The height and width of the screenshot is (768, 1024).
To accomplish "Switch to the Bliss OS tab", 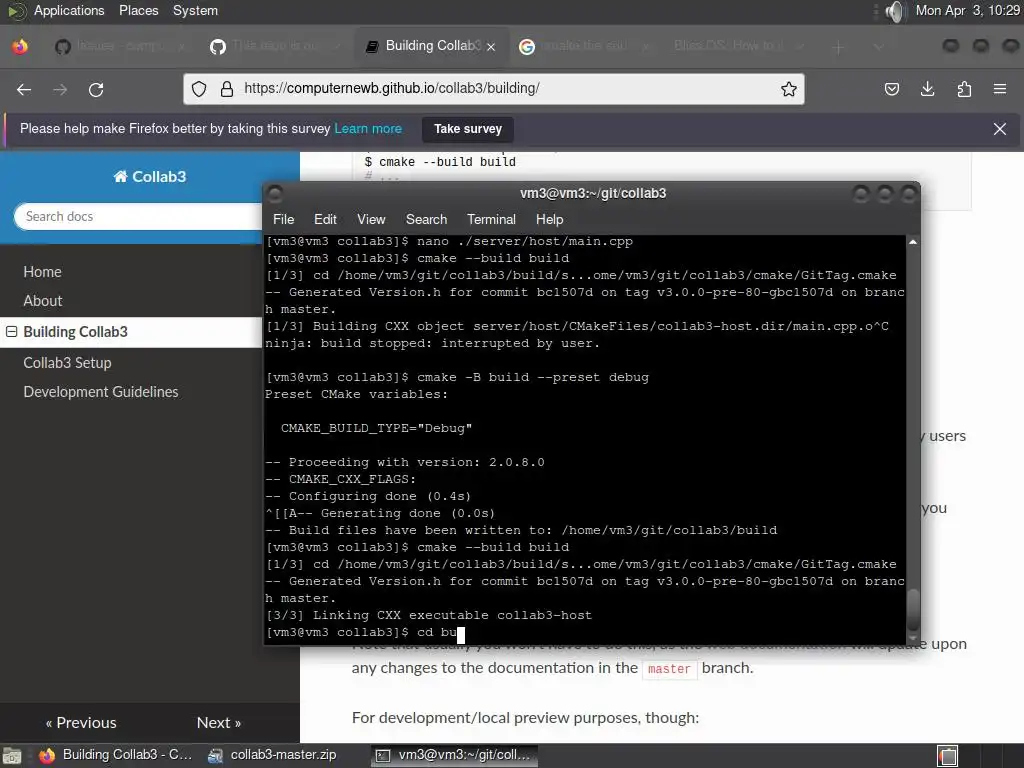I will coord(738,46).
